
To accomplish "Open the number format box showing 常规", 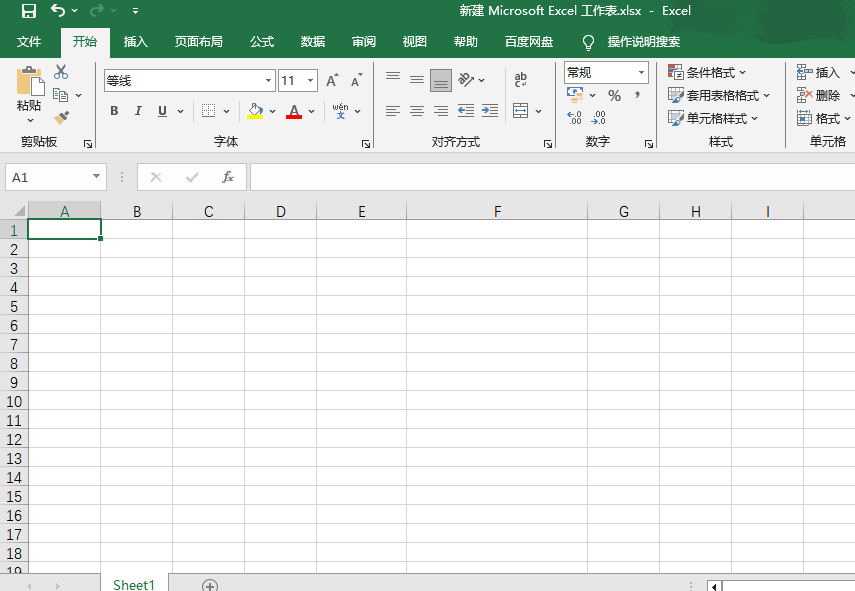I will 606,73.
